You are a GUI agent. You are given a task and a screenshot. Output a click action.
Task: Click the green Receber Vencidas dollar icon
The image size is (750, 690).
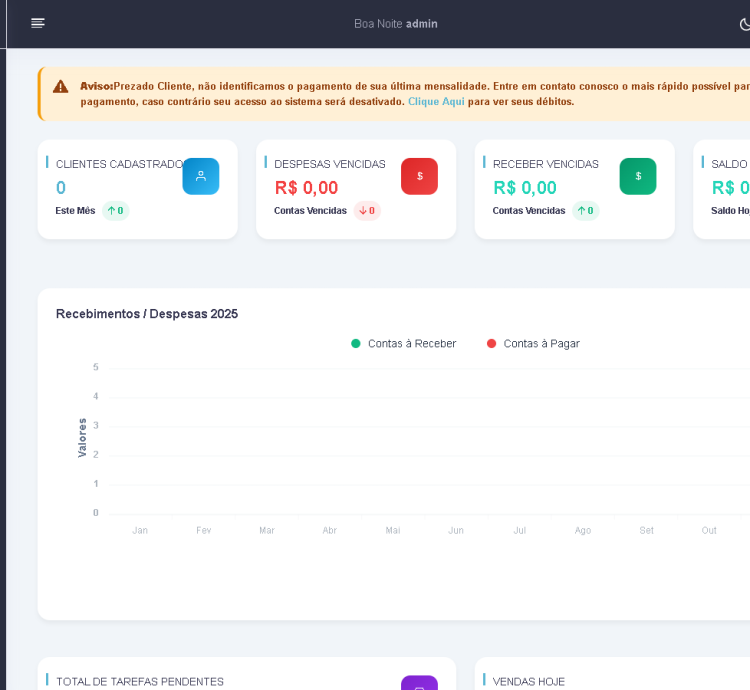coord(638,176)
